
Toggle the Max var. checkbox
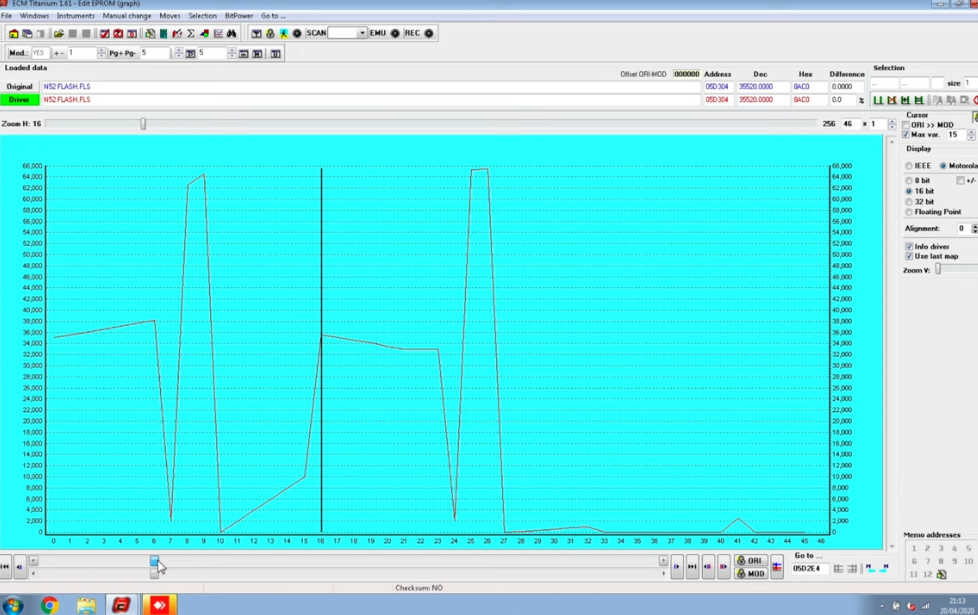pos(906,135)
